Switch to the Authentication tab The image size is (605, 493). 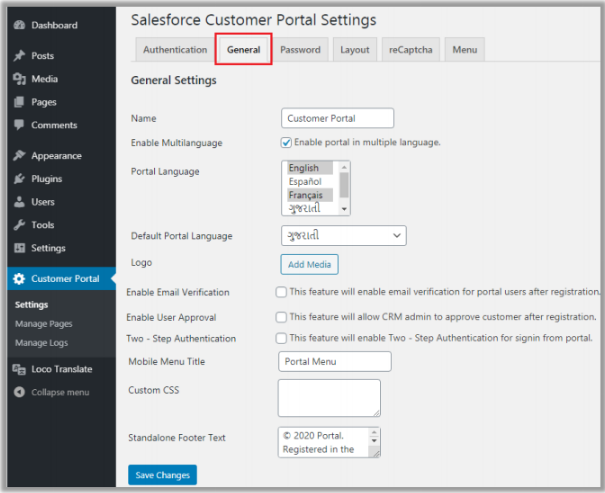tap(175, 50)
